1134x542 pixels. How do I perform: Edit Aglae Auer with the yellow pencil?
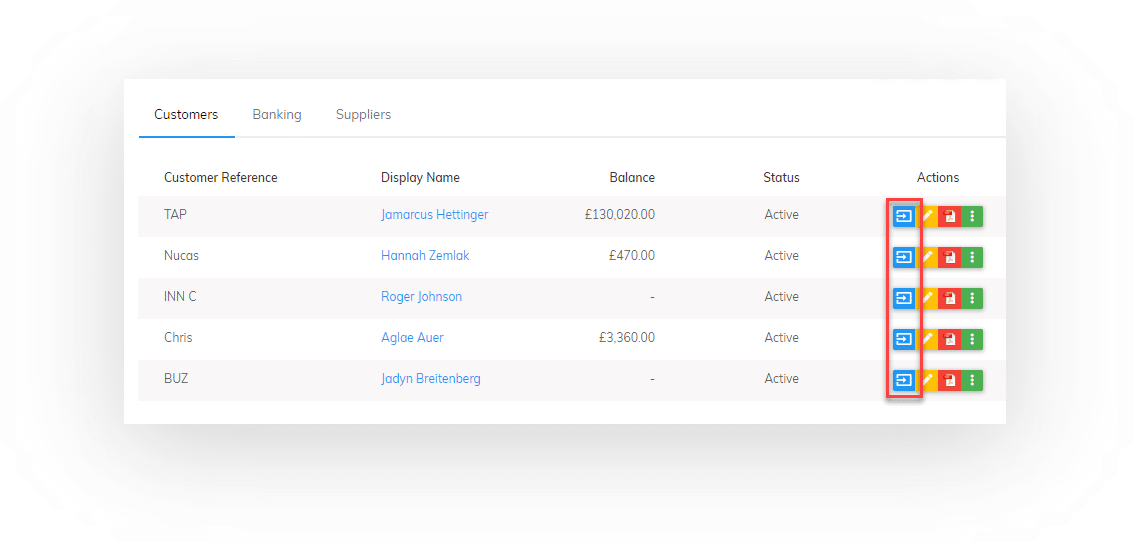[x=927, y=339]
